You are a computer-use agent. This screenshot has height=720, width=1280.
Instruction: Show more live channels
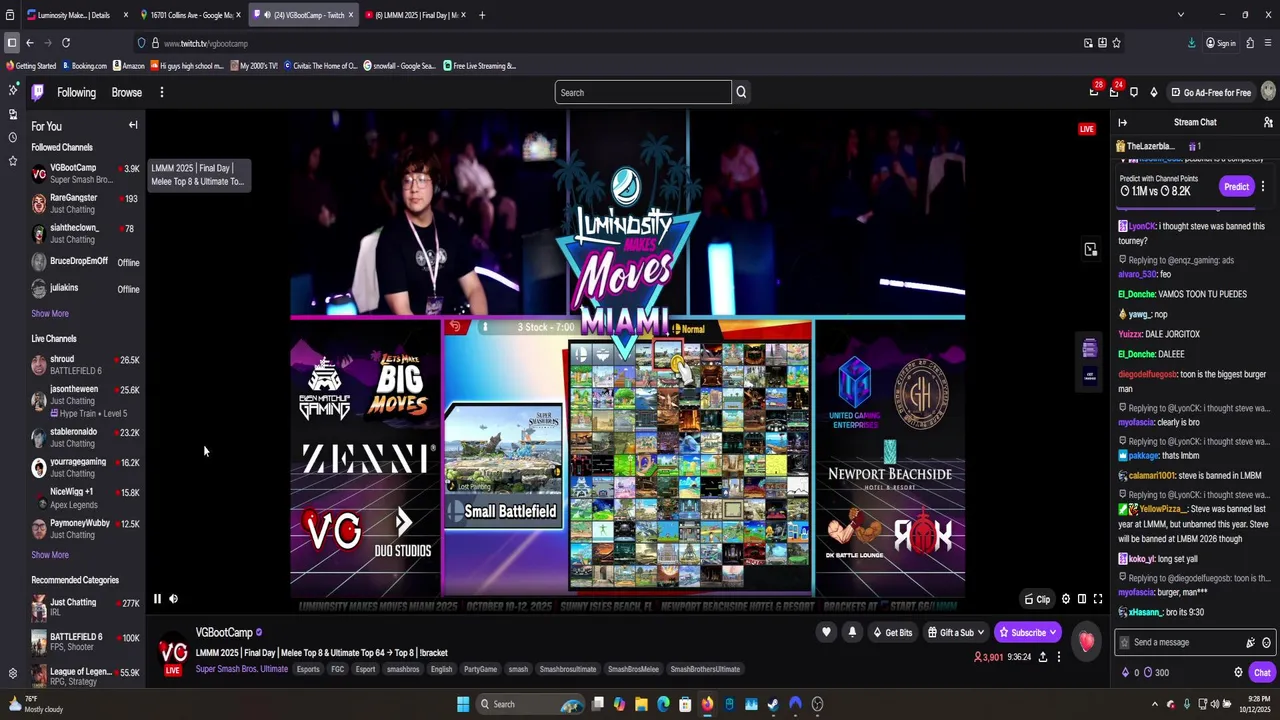50,555
